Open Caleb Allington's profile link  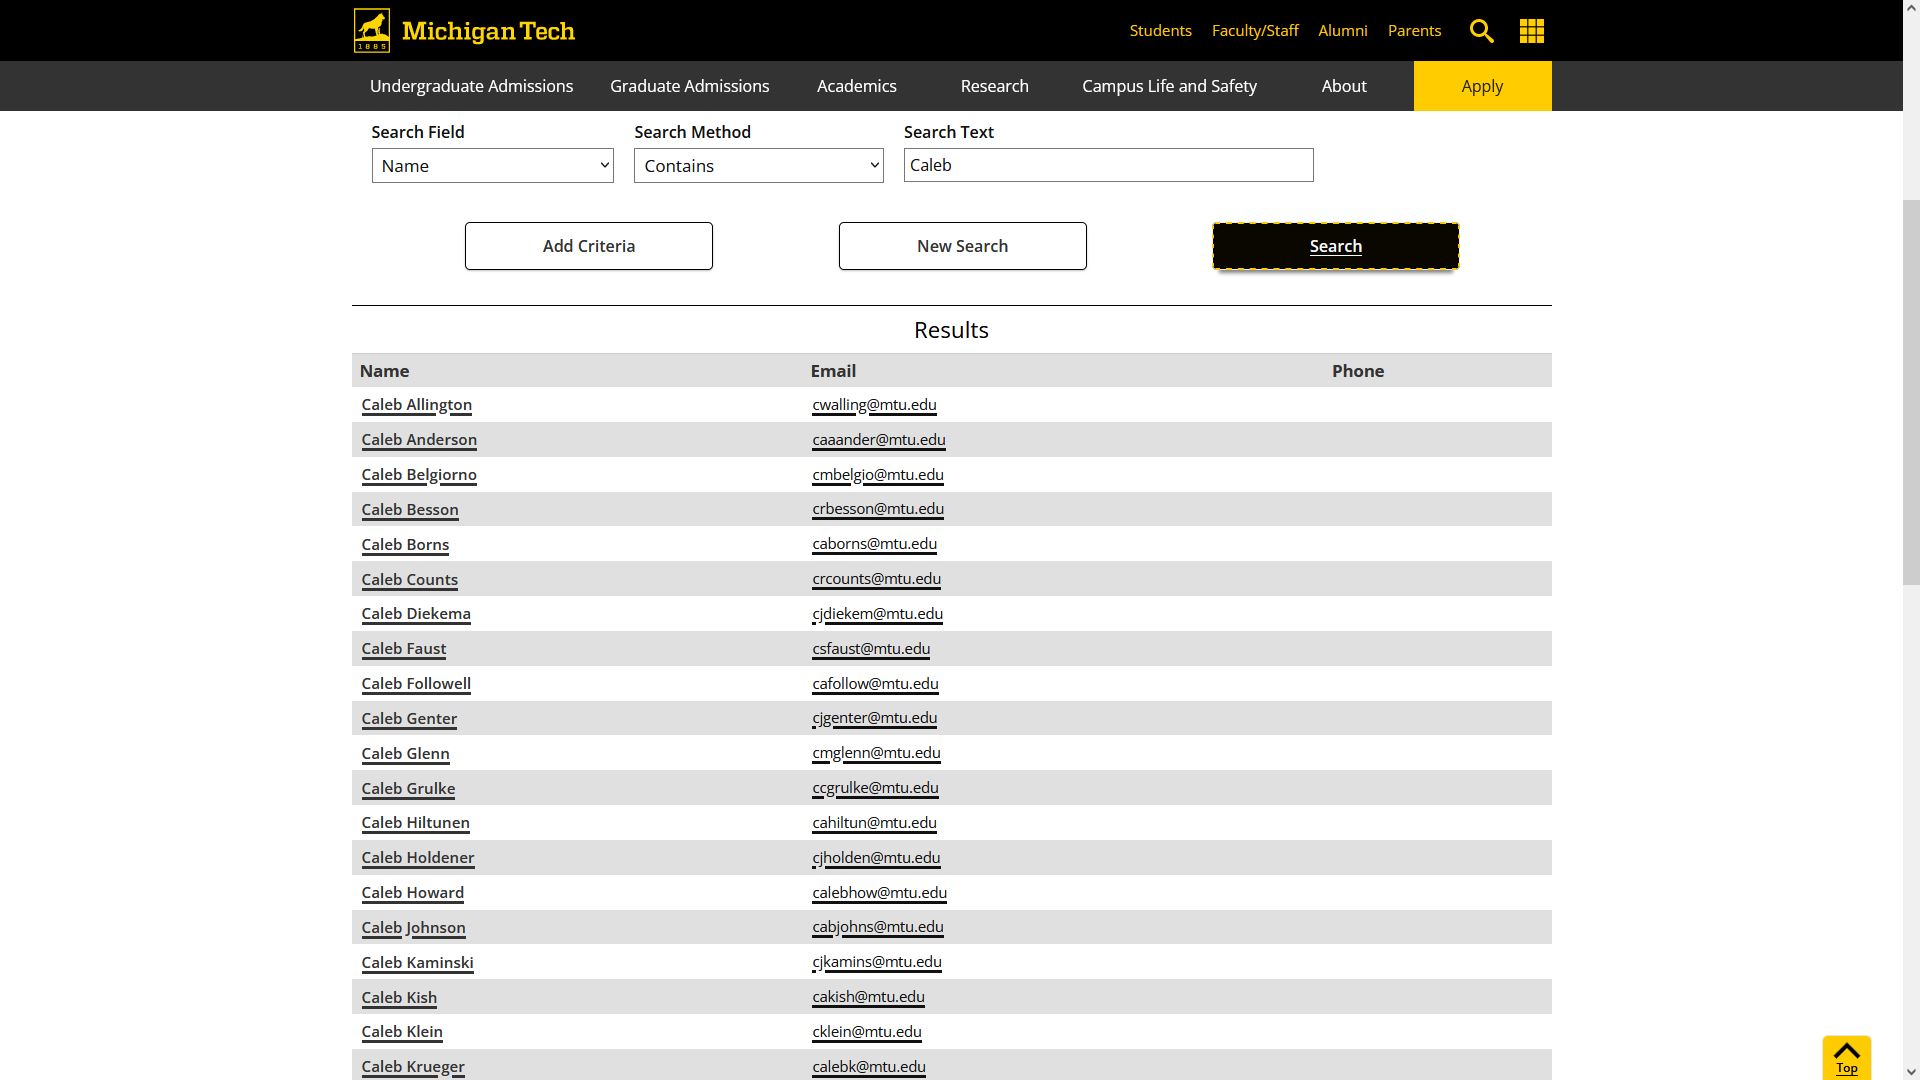click(x=416, y=405)
